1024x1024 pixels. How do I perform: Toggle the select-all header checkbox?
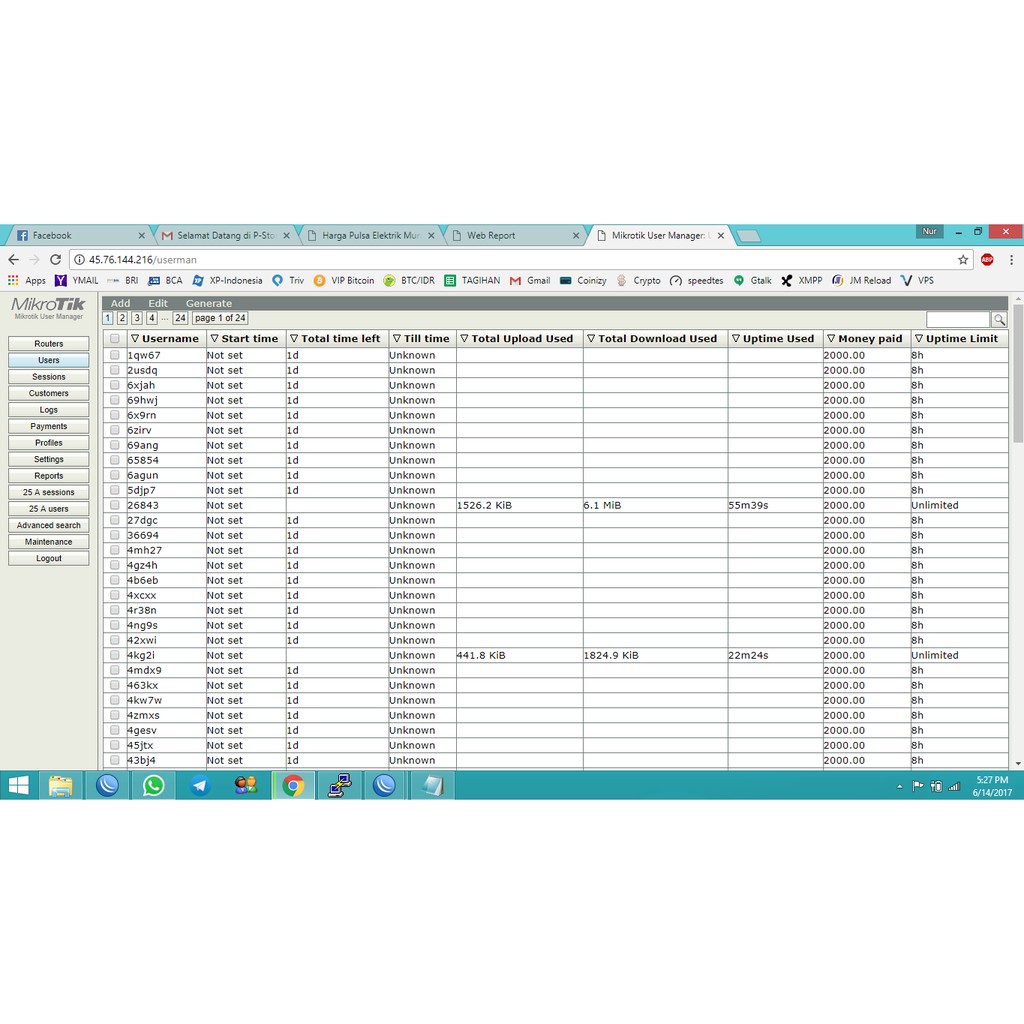pos(115,339)
